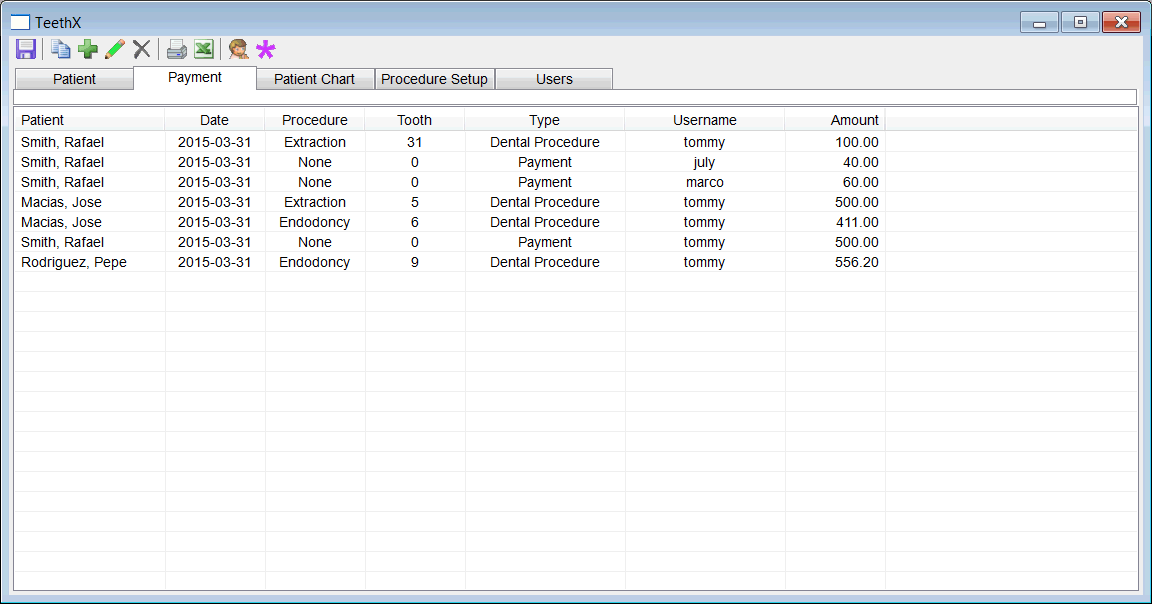Click the search field below the tabs
The height and width of the screenshot is (604, 1152).
click(x=575, y=97)
